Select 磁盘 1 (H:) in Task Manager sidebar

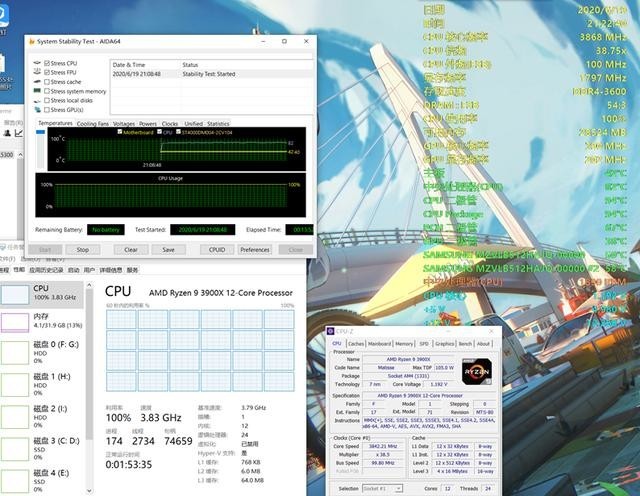point(42,385)
